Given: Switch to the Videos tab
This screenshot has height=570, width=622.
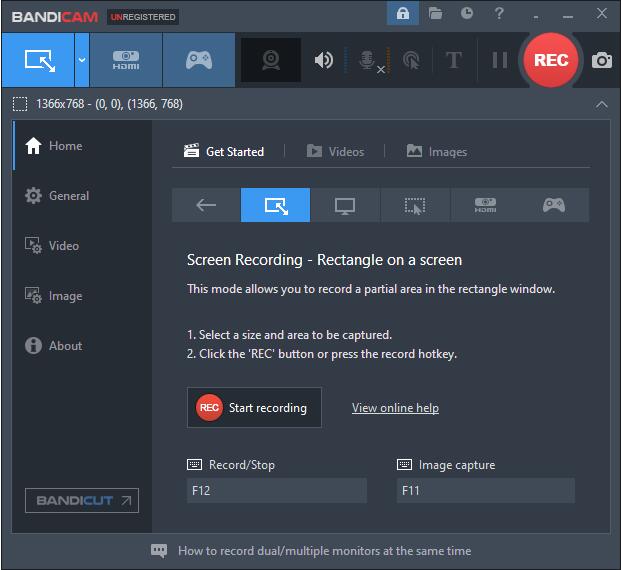Looking at the screenshot, I should 335,152.
